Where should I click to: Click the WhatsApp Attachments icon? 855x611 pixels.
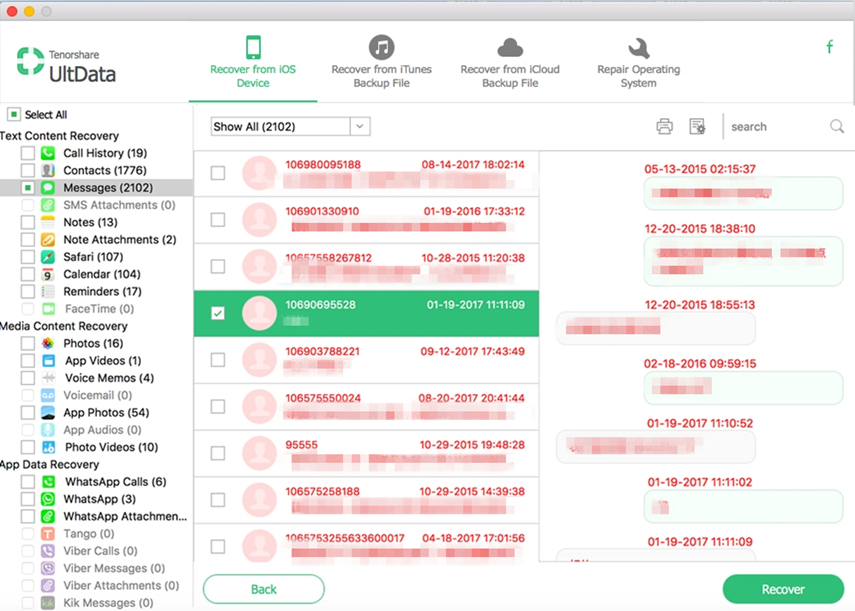tap(48, 516)
